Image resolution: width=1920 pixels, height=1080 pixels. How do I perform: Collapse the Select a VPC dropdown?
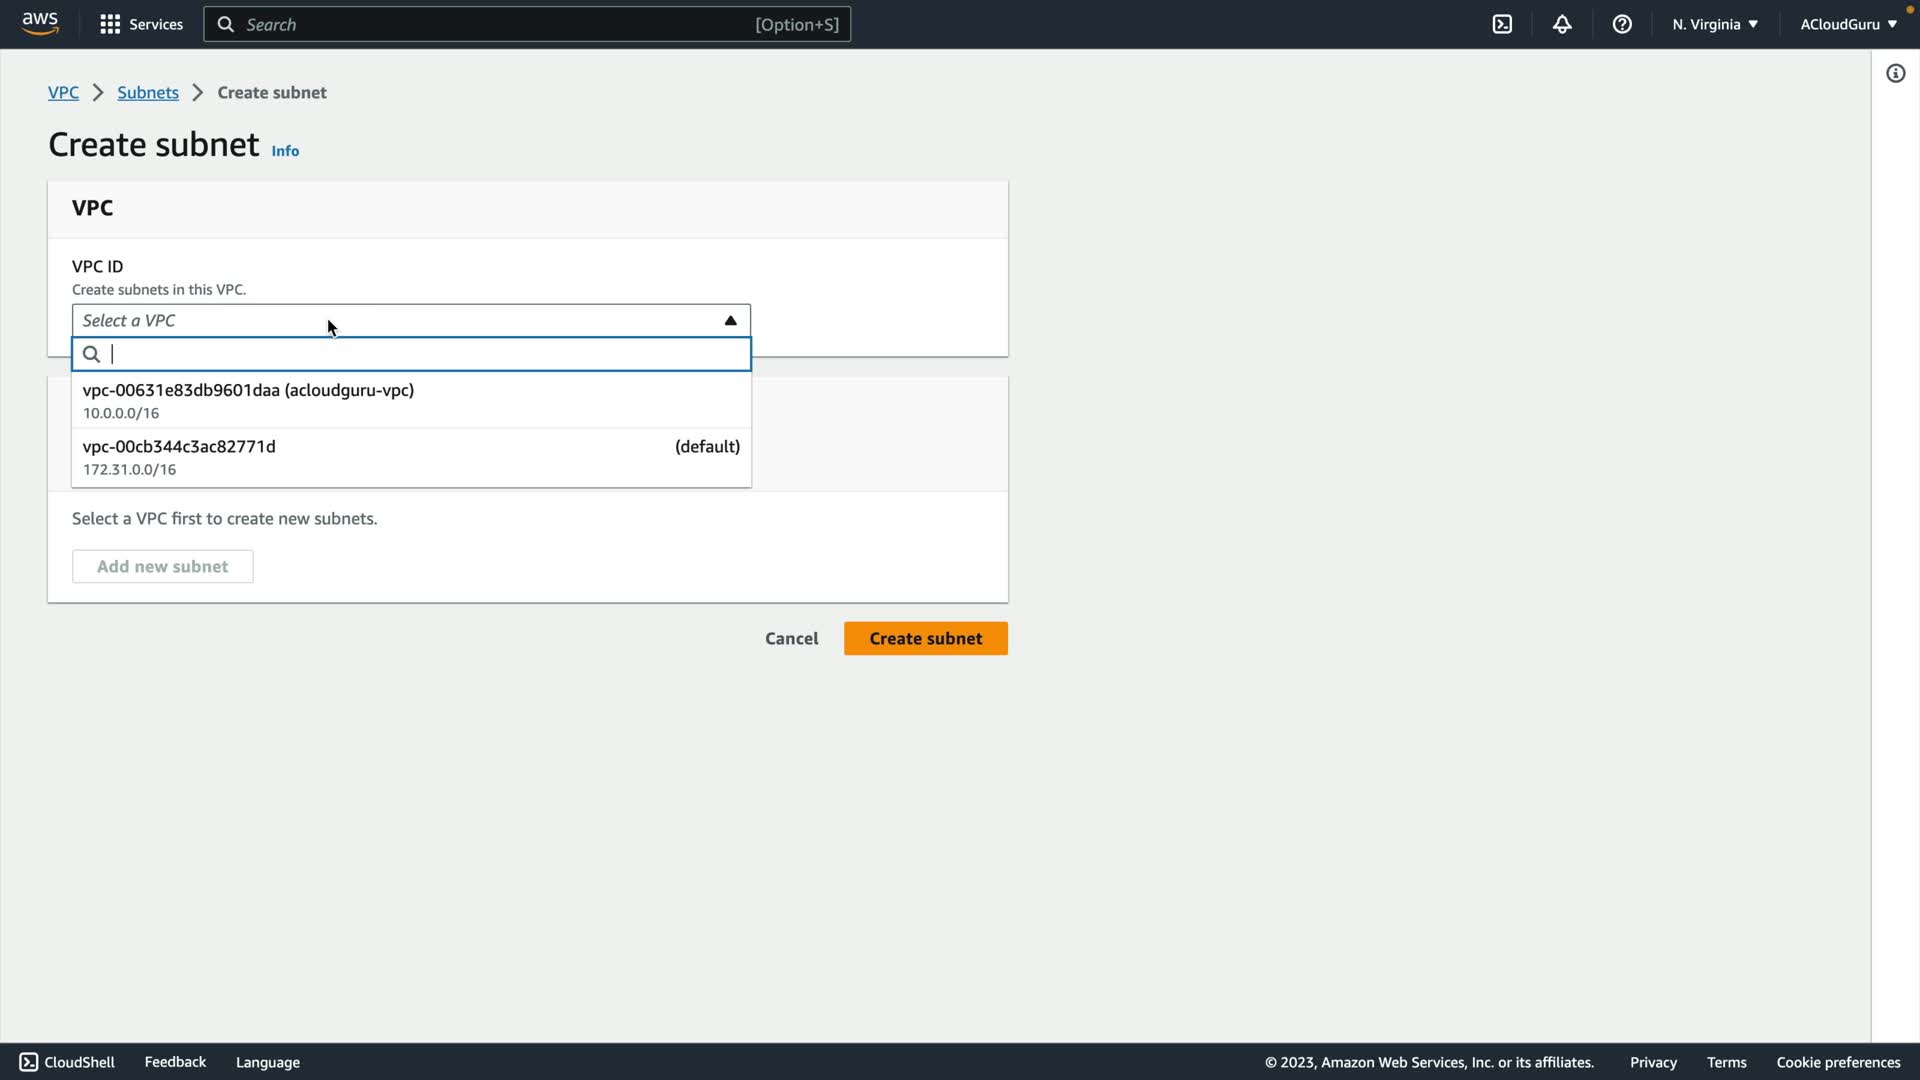(730, 320)
